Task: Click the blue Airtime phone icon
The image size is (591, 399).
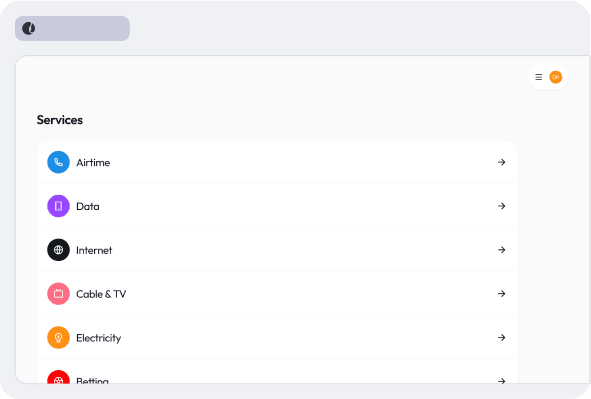Action: coord(58,162)
